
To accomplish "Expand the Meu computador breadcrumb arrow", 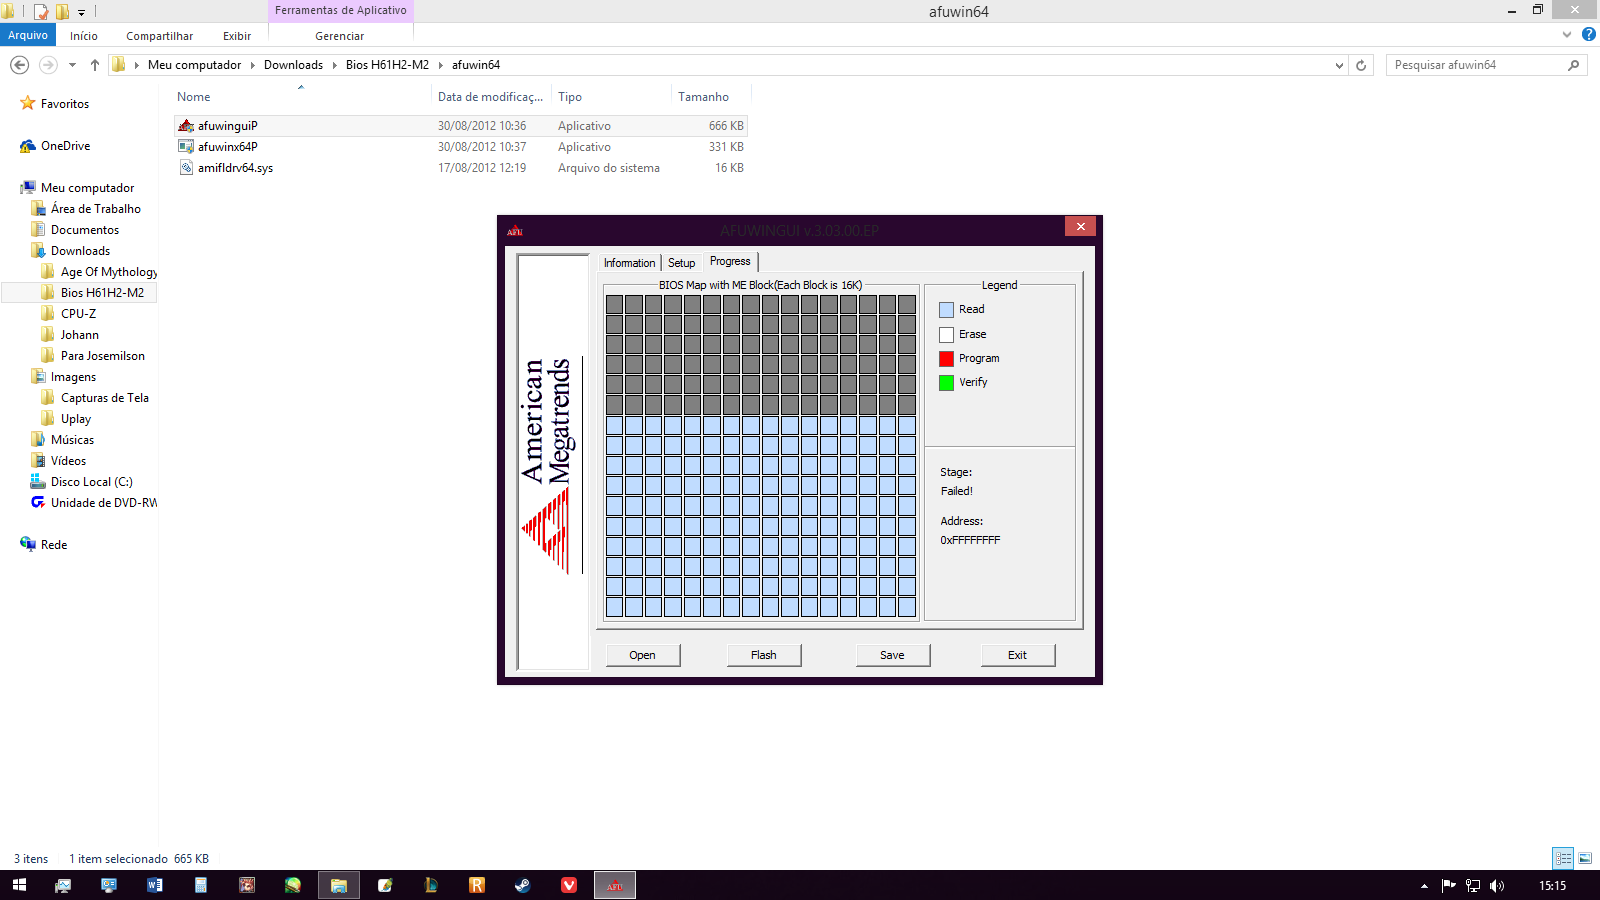I will coord(253,65).
